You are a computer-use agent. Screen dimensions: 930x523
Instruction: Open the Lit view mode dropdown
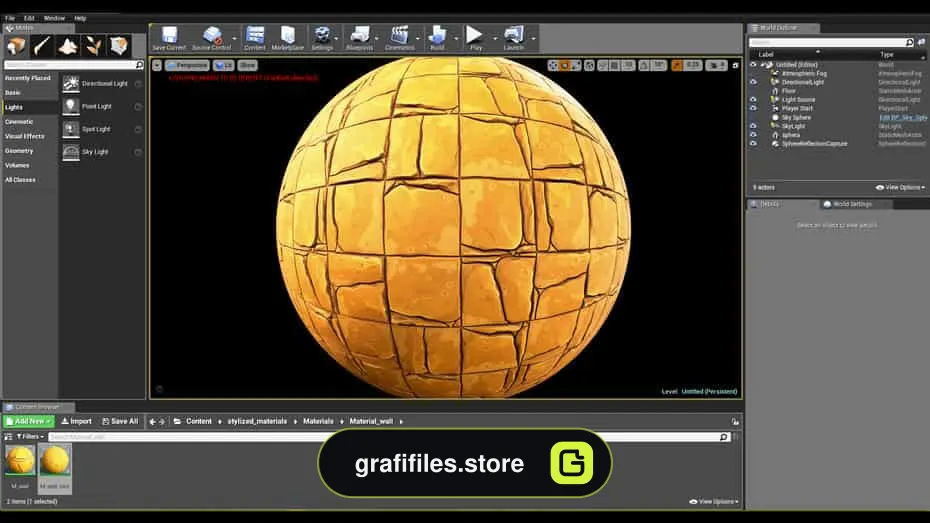coord(224,65)
